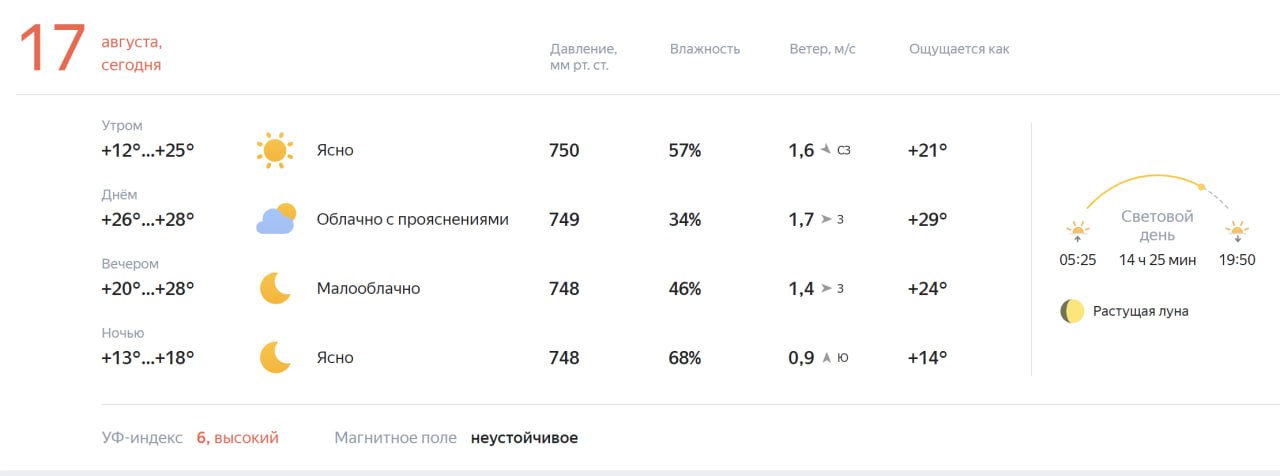
Task: Click the sunset icon above 19:50
Action: 1237,231
